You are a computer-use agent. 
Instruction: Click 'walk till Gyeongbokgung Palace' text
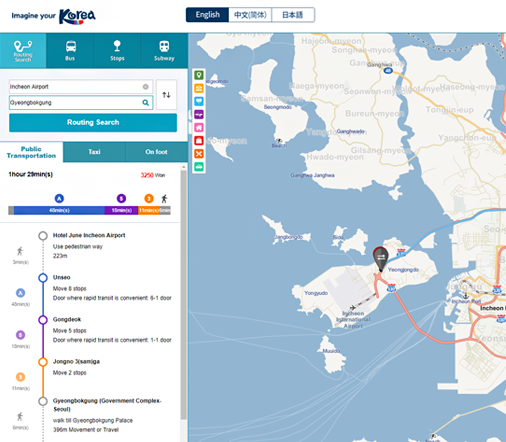click(x=93, y=420)
